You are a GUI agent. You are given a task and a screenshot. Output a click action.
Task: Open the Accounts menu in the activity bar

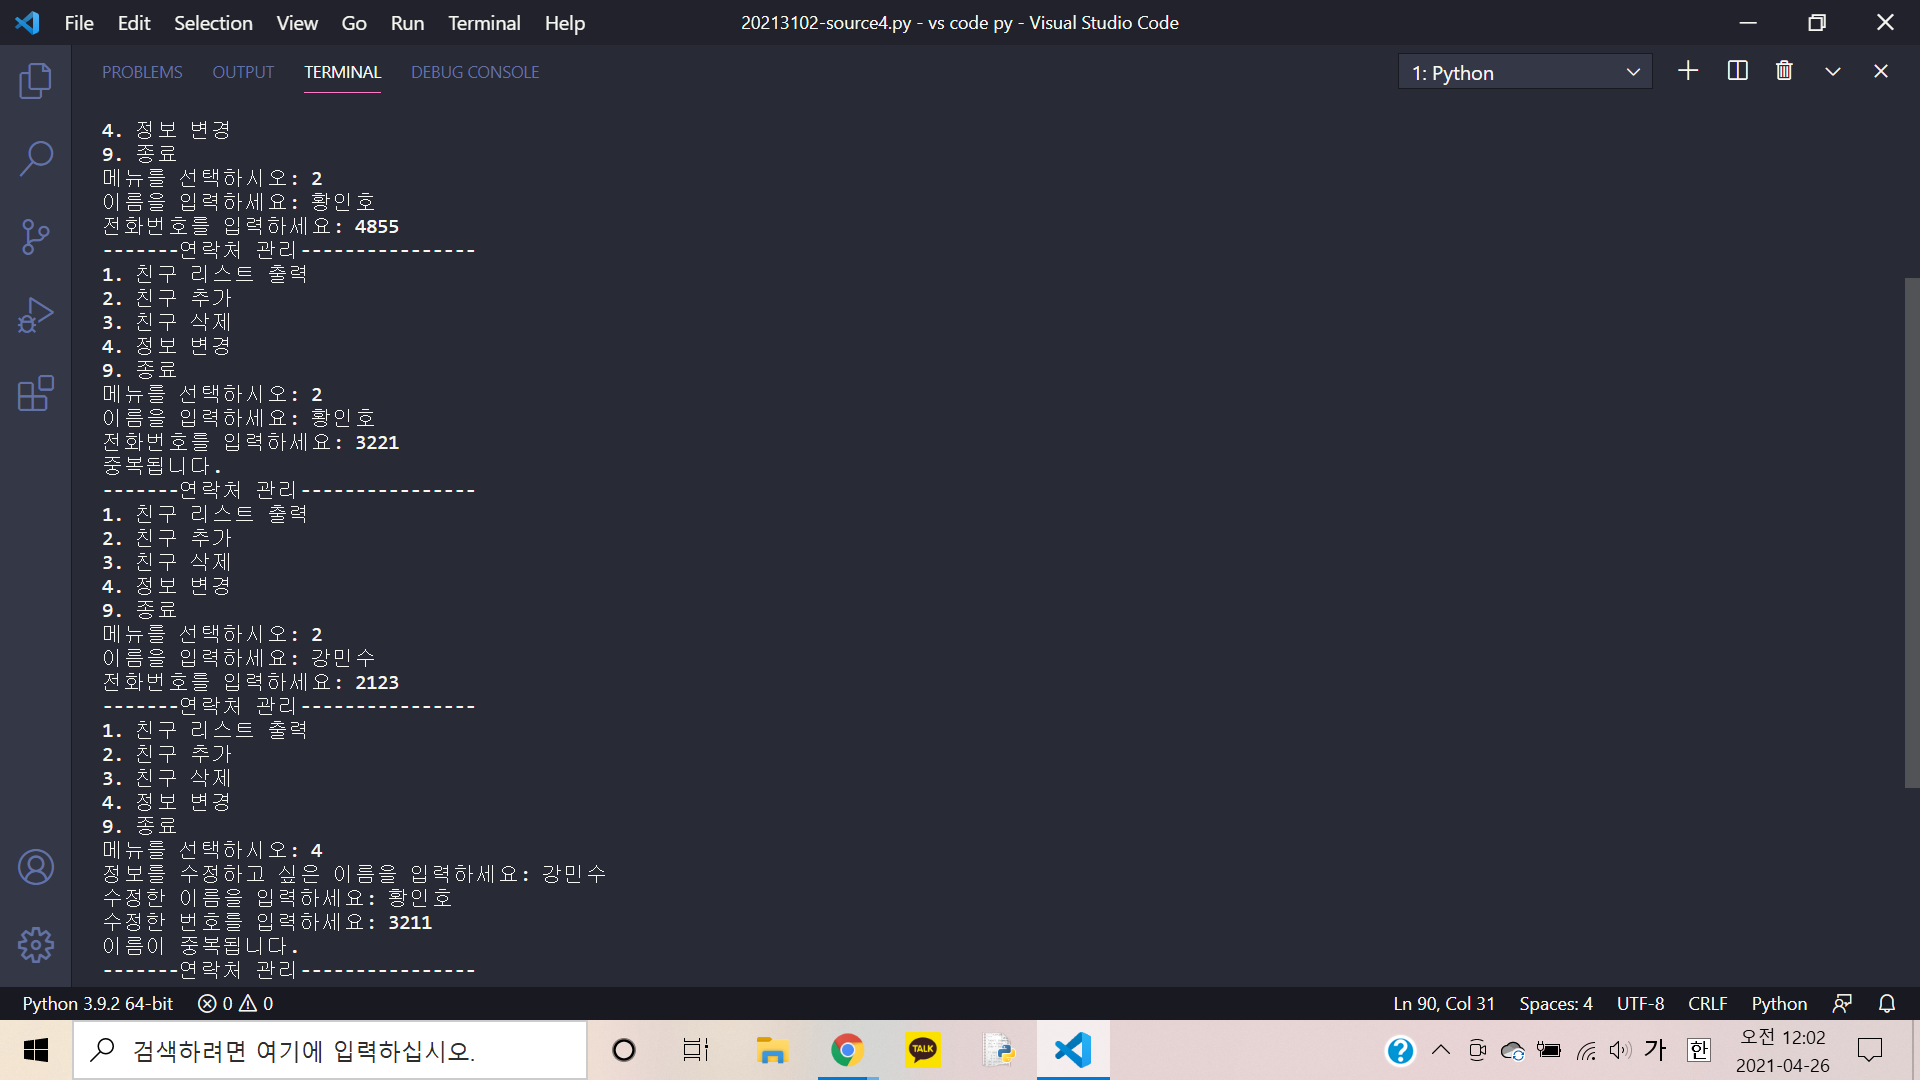36,867
